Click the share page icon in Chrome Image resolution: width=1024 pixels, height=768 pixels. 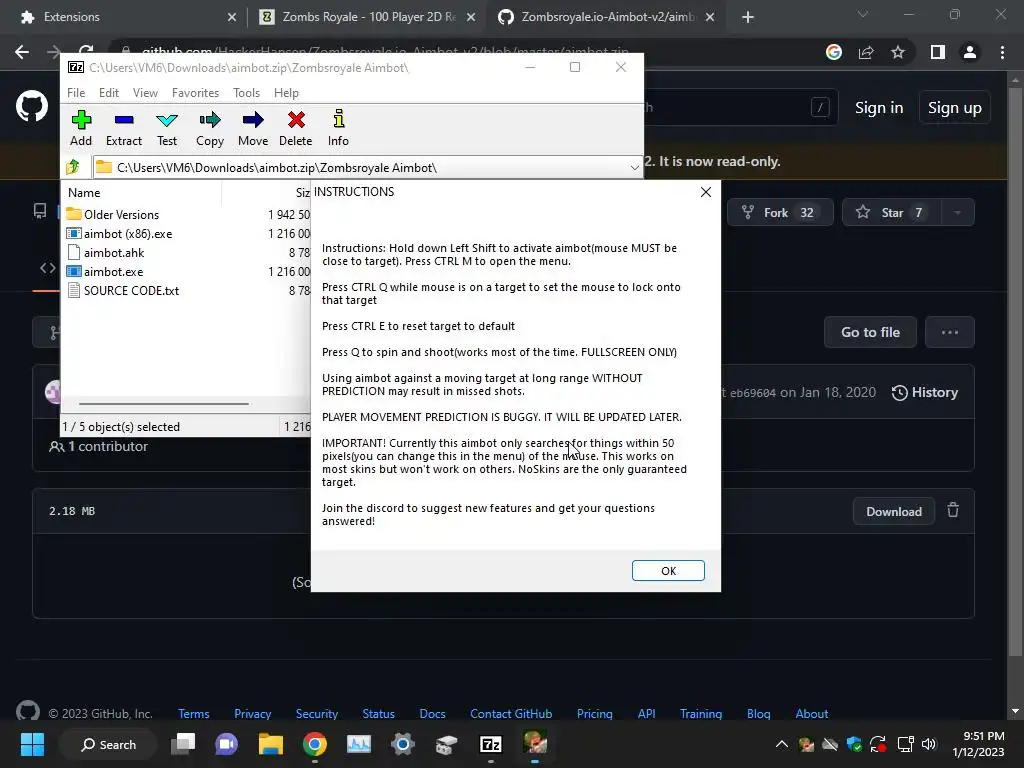[x=866, y=52]
